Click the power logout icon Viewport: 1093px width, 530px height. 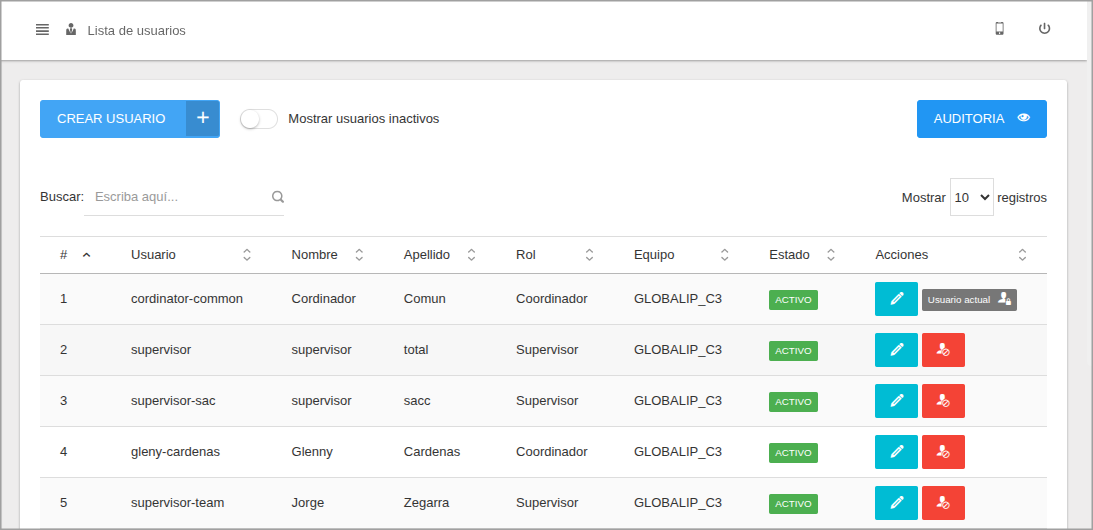tap(1044, 29)
